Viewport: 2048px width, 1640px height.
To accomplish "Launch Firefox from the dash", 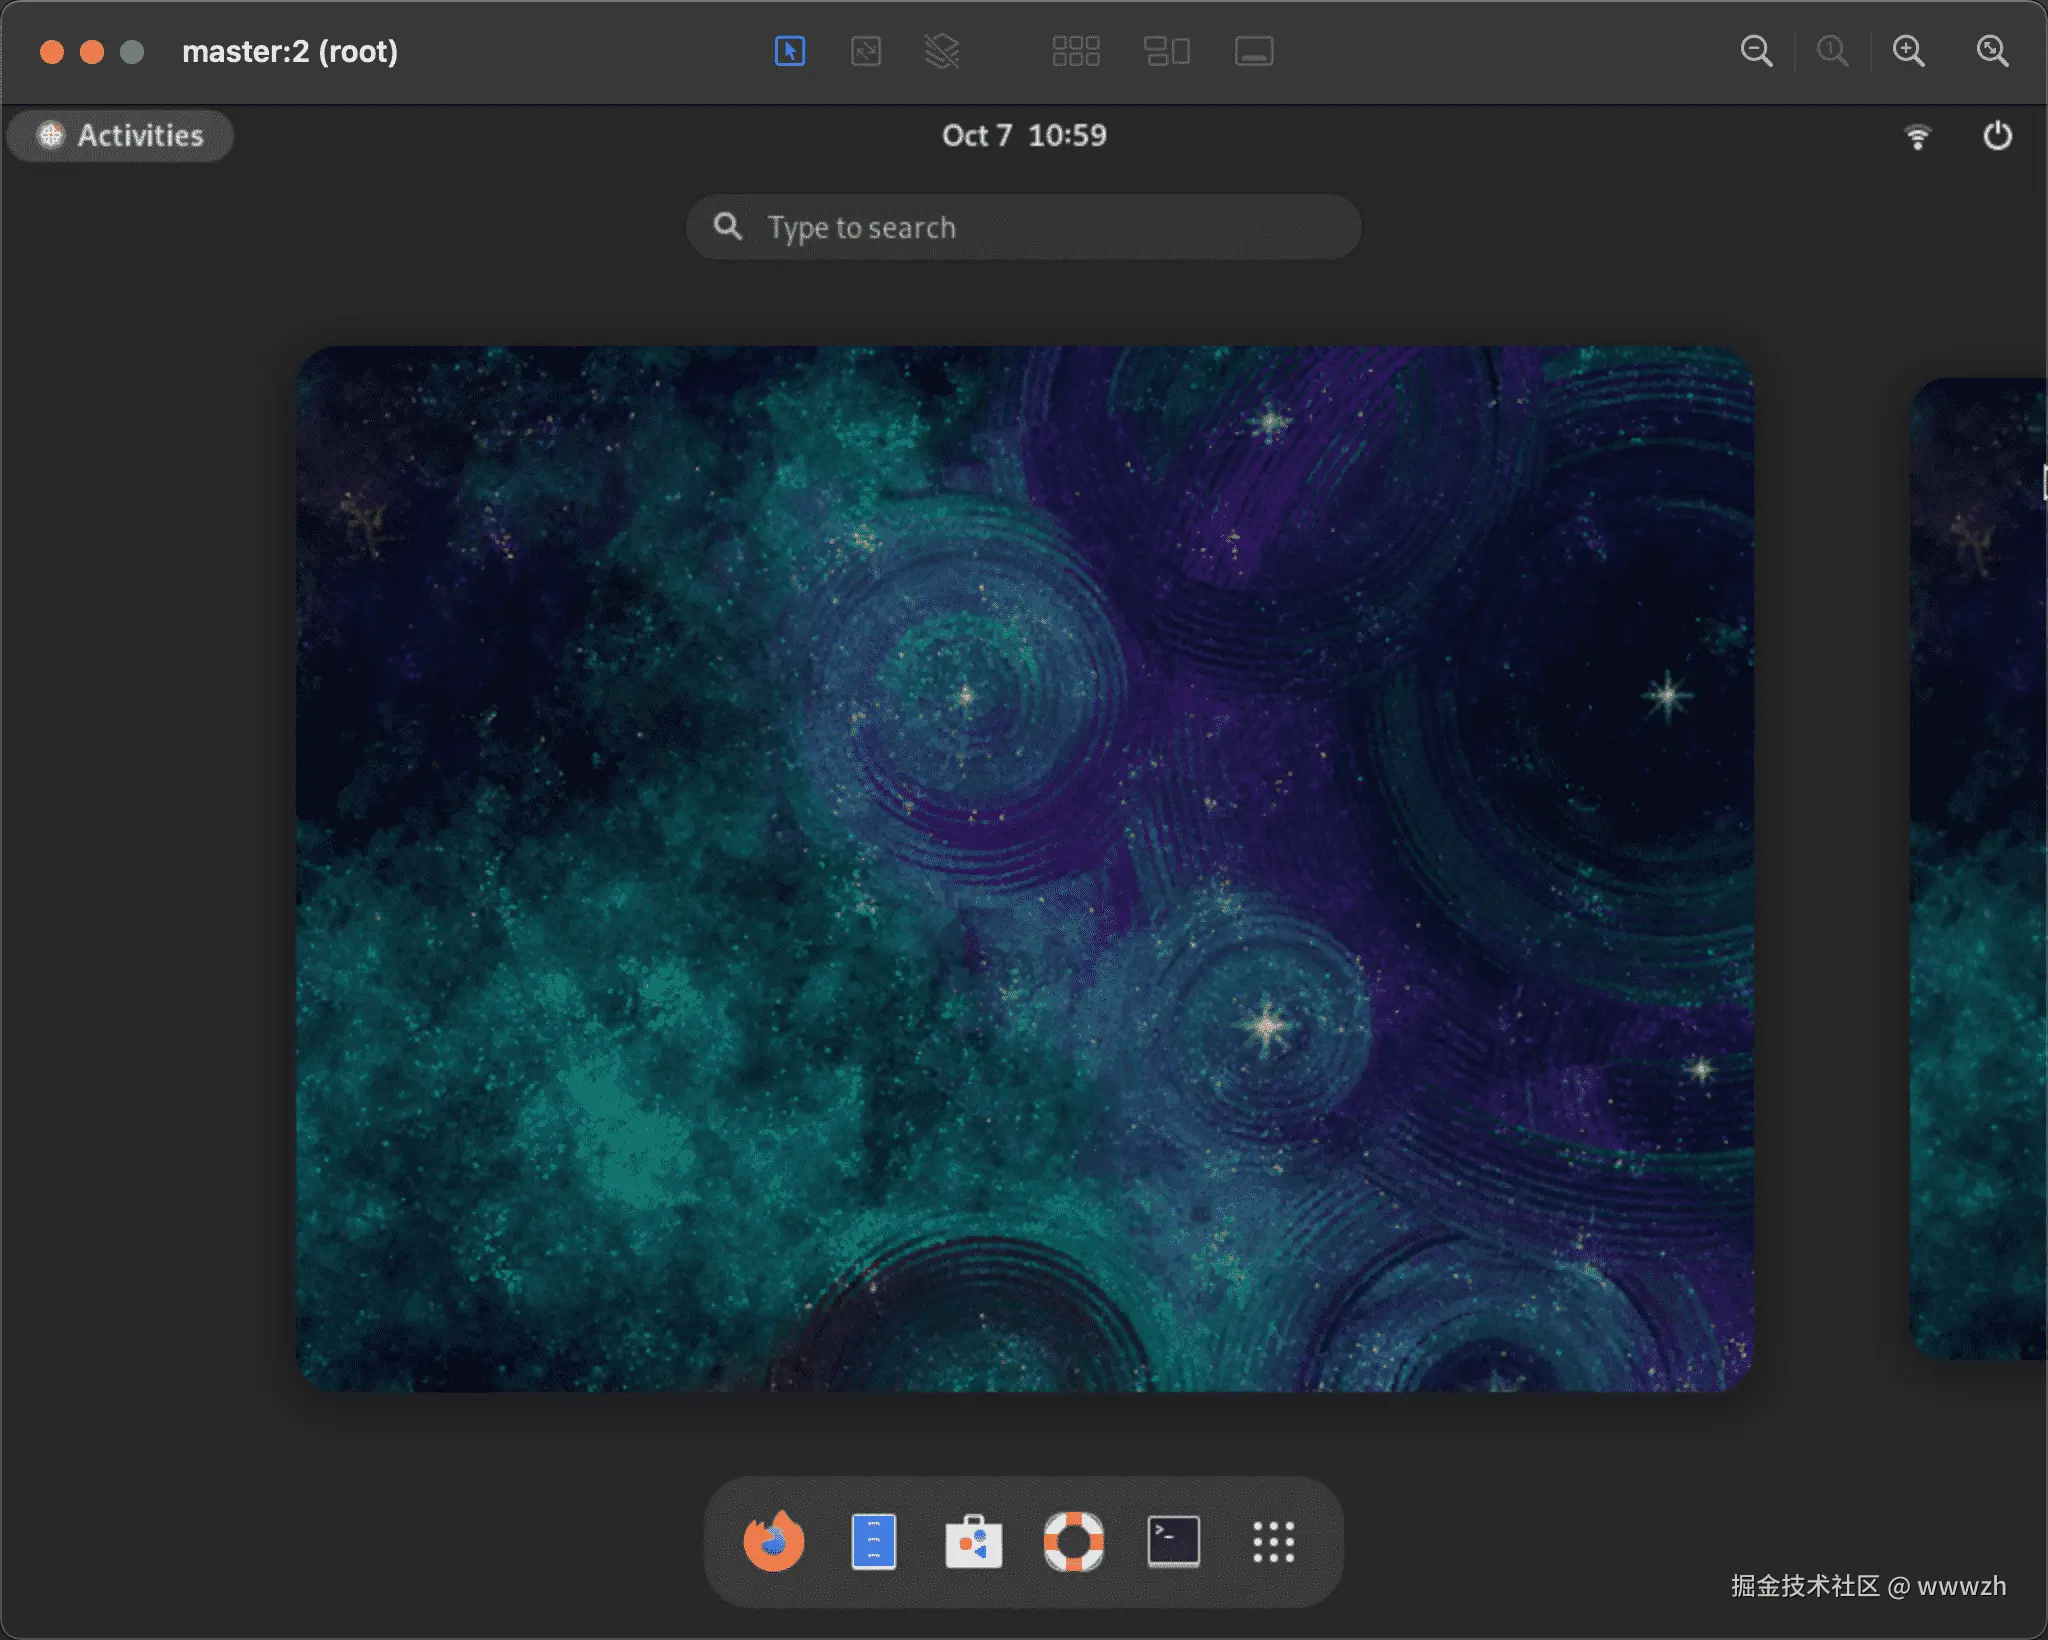I will [x=774, y=1541].
